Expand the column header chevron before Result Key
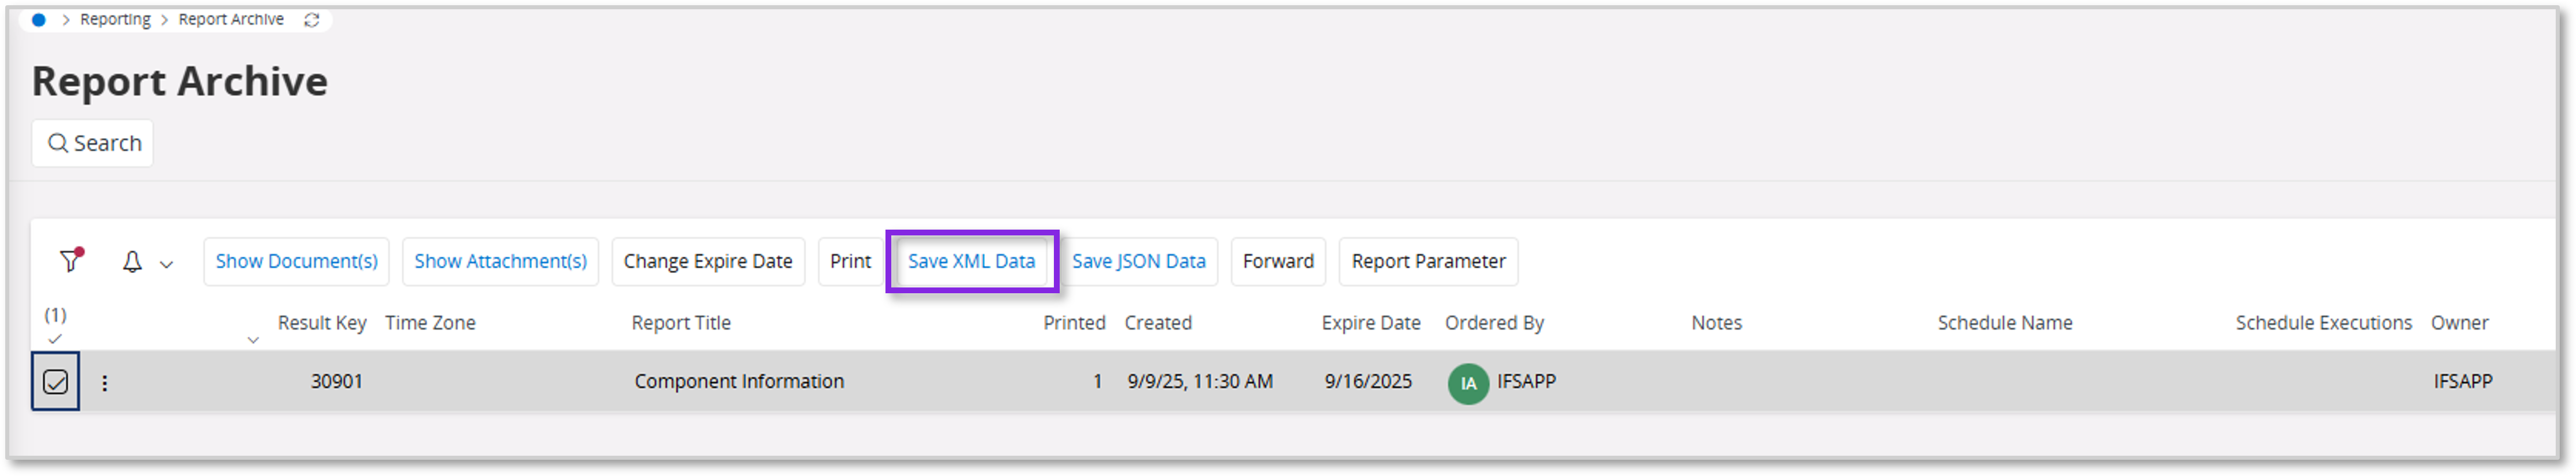The image size is (2576, 476). point(253,340)
